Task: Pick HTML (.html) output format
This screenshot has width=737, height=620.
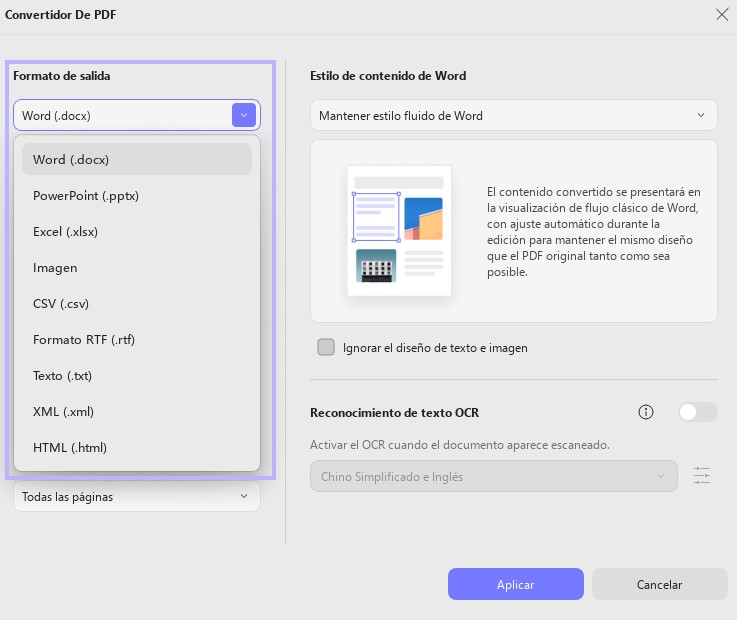Action: tap(137, 447)
